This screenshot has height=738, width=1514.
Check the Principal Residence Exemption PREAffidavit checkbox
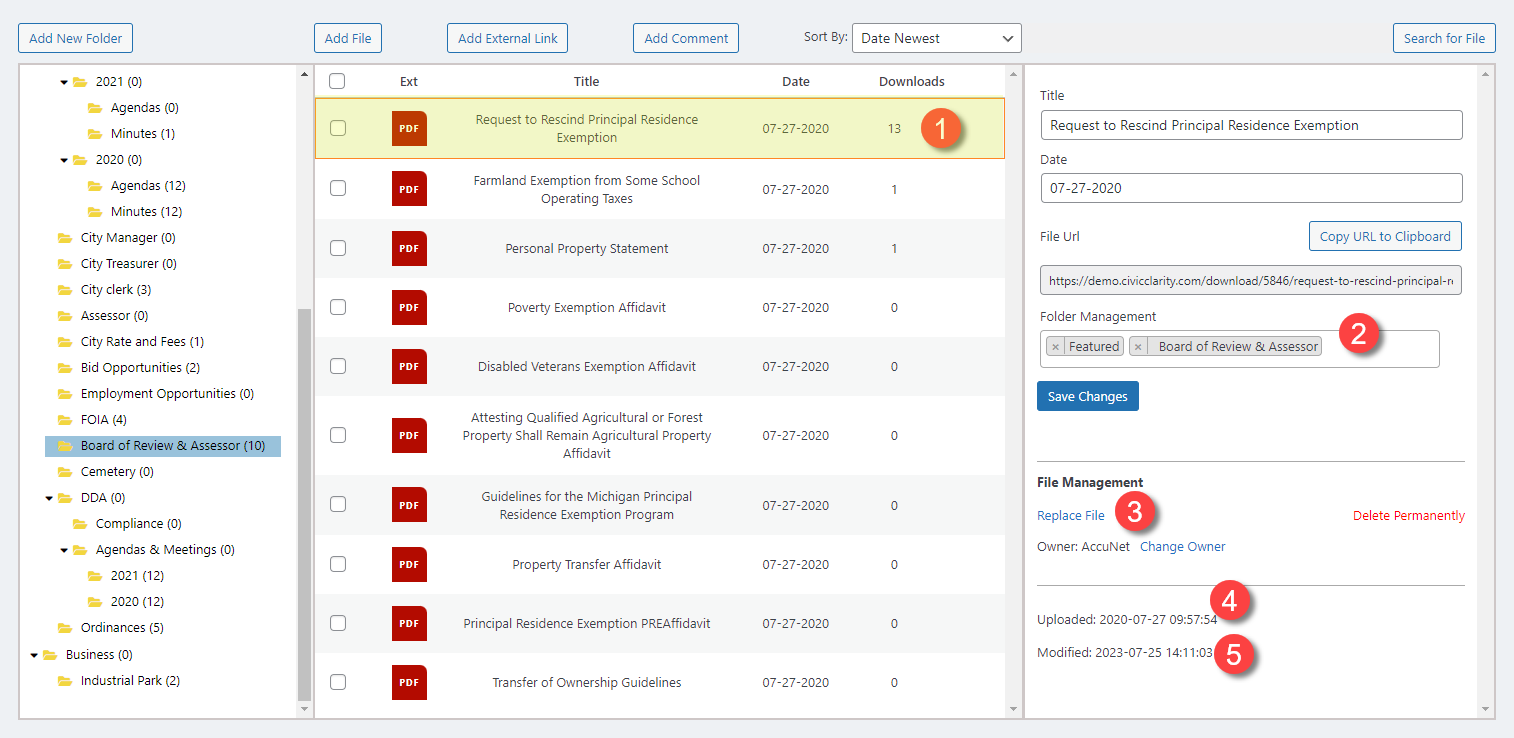coord(338,623)
